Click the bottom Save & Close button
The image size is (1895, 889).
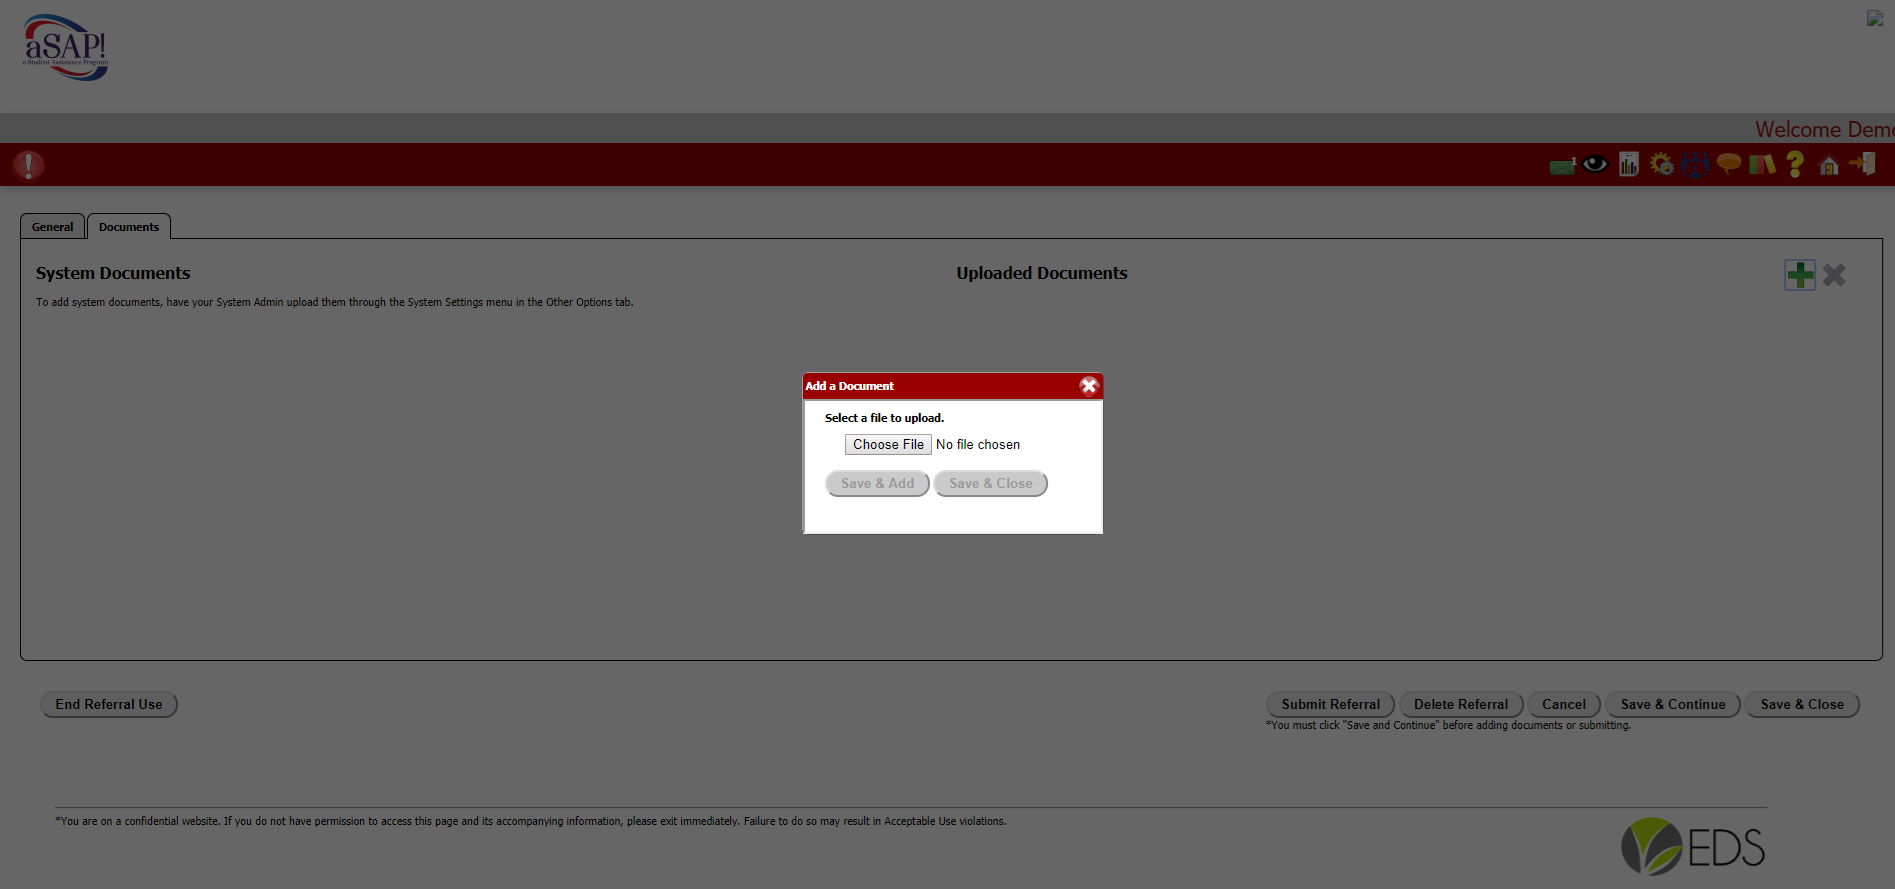[1802, 705]
